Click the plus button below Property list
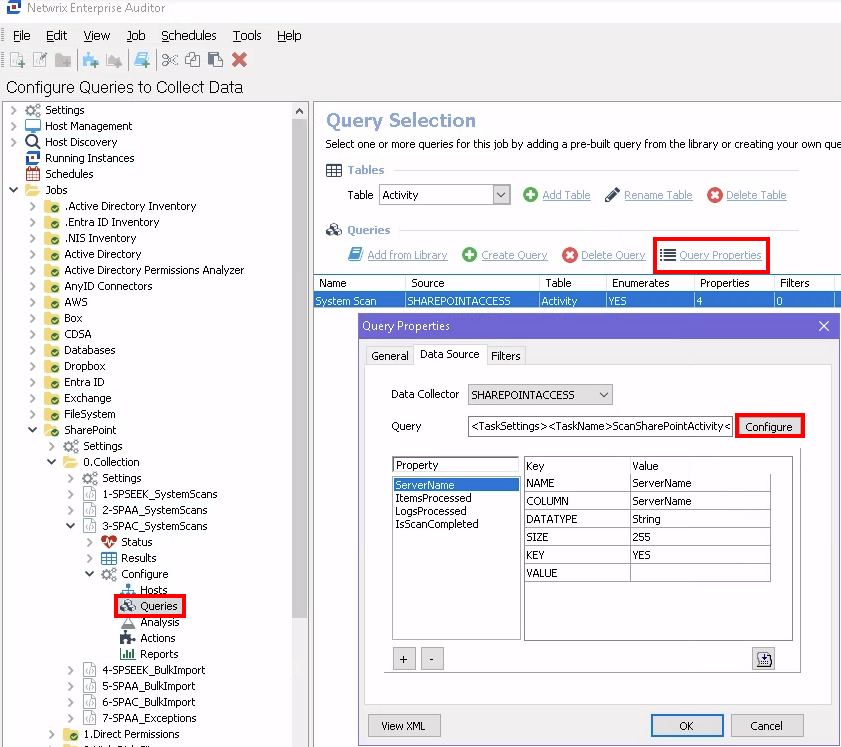The width and height of the screenshot is (841, 747). [404, 659]
